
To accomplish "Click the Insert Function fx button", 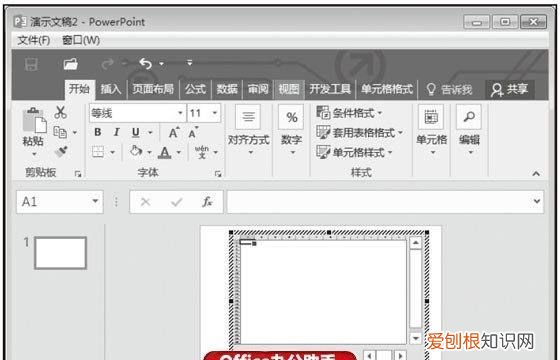I will 207,202.
